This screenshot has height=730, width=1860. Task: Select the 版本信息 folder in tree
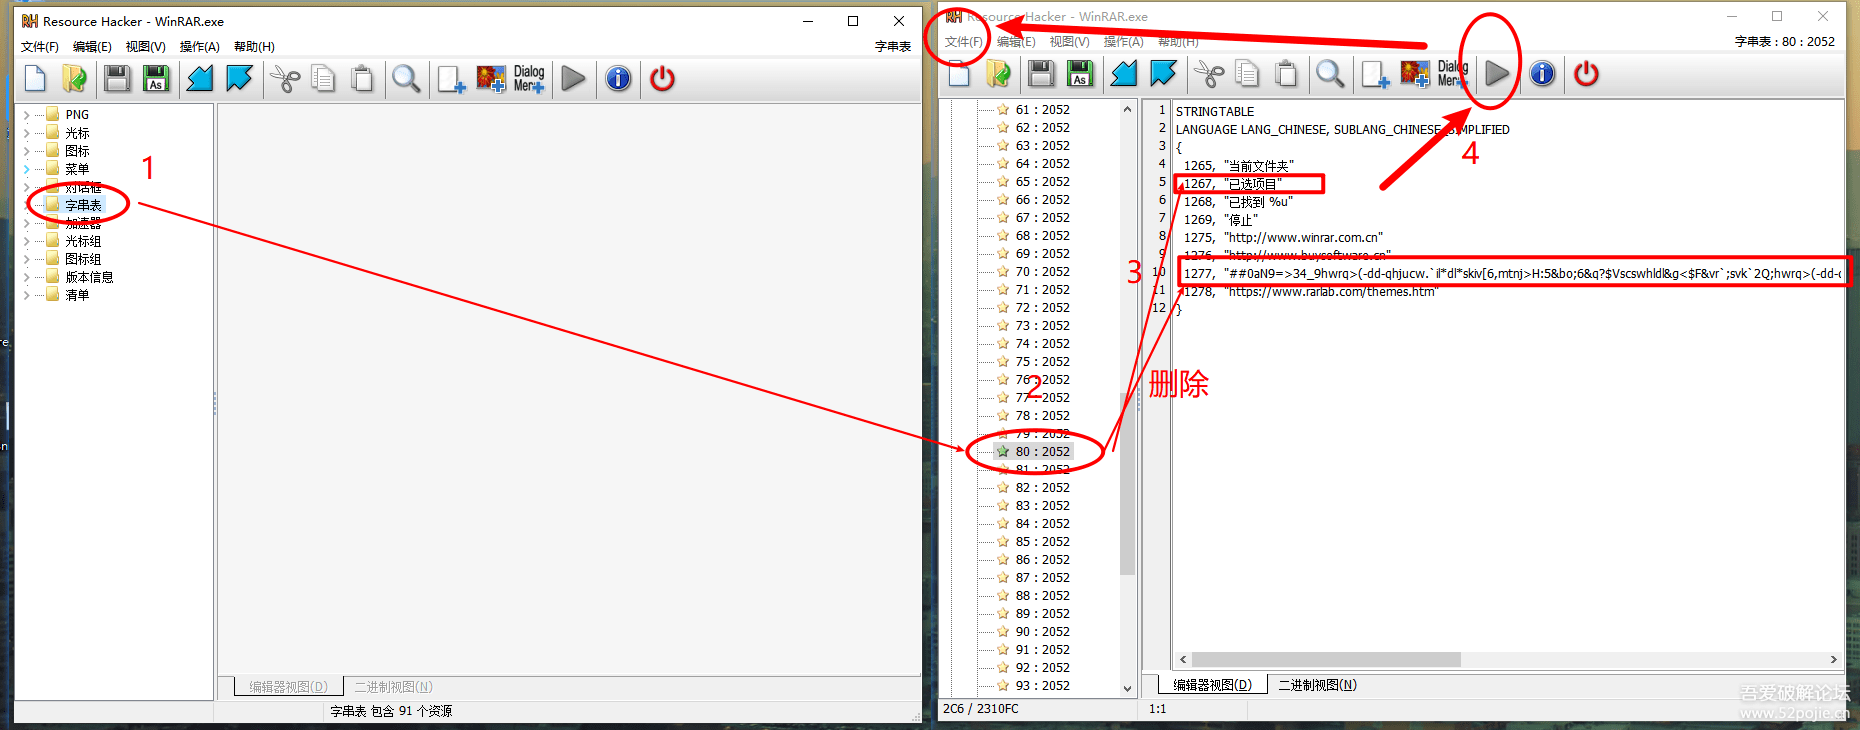point(89,277)
